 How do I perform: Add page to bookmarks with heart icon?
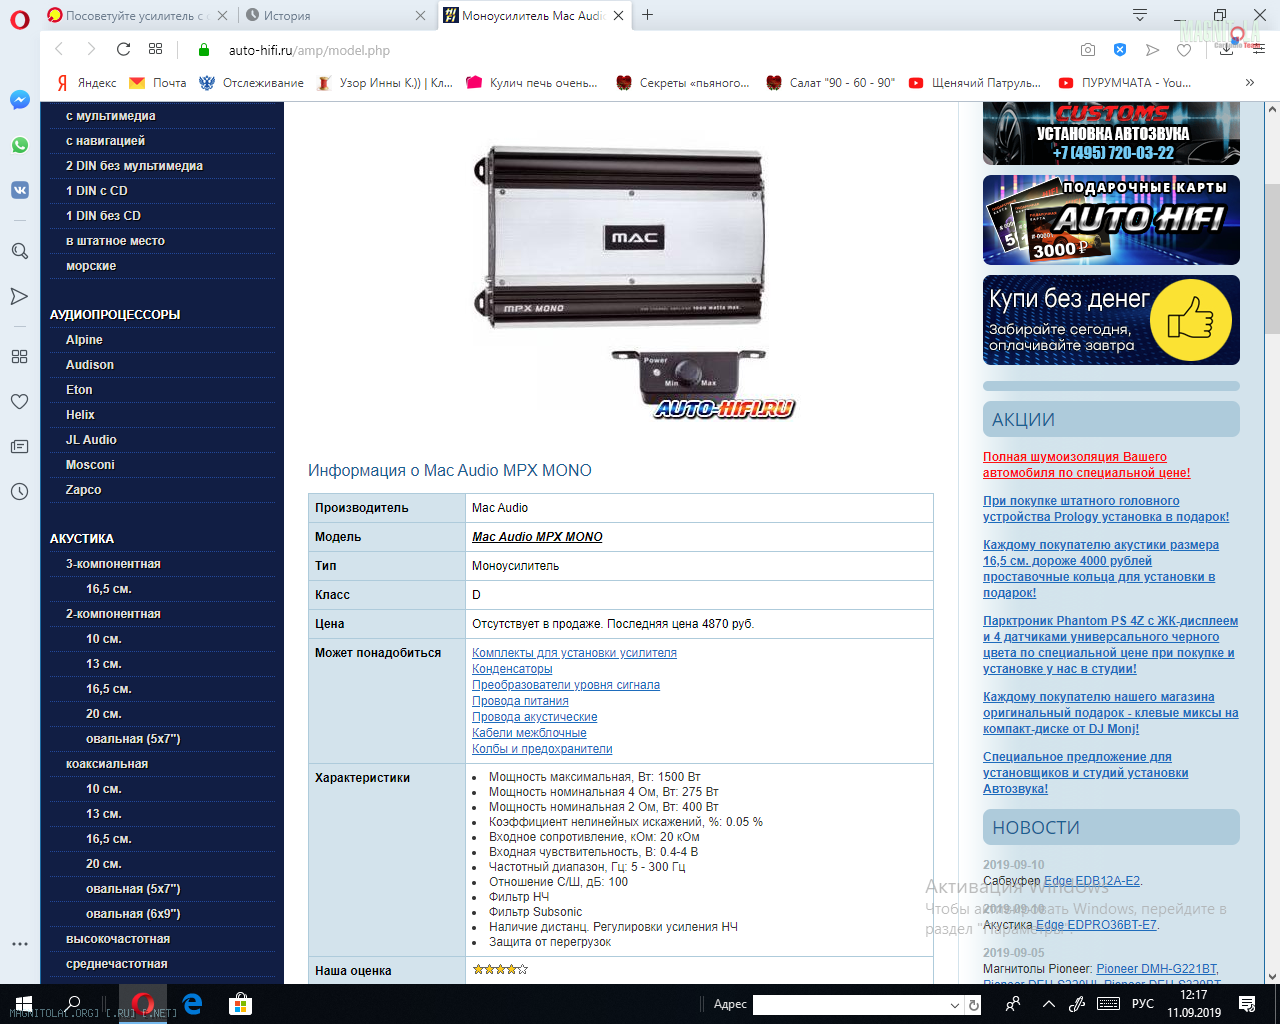pos(1184,49)
